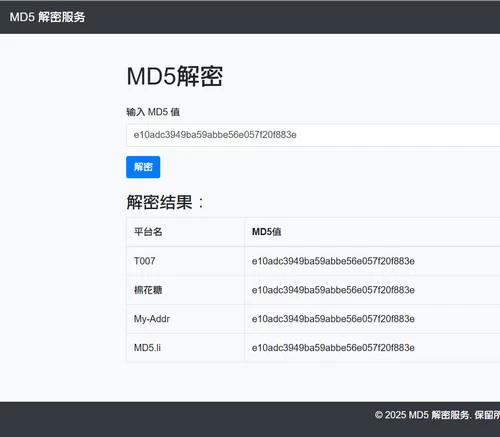Screen dimensions: 500x437
Task: Select the T007 platform cell
Action: [145, 261]
